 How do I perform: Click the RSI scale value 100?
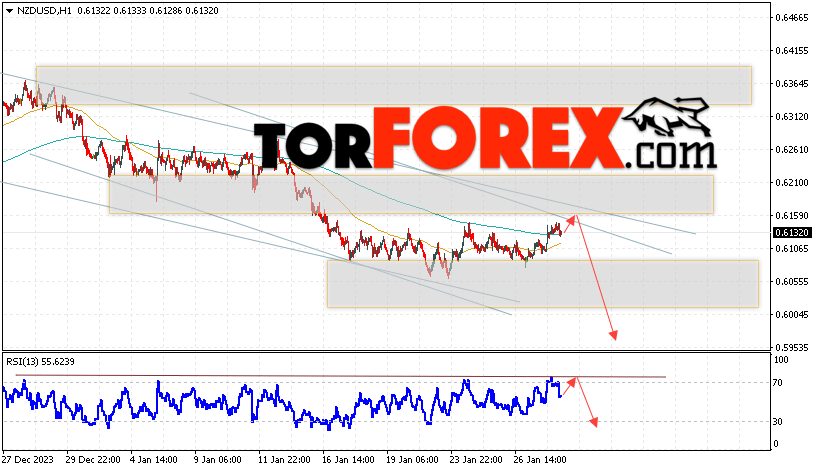point(781,360)
